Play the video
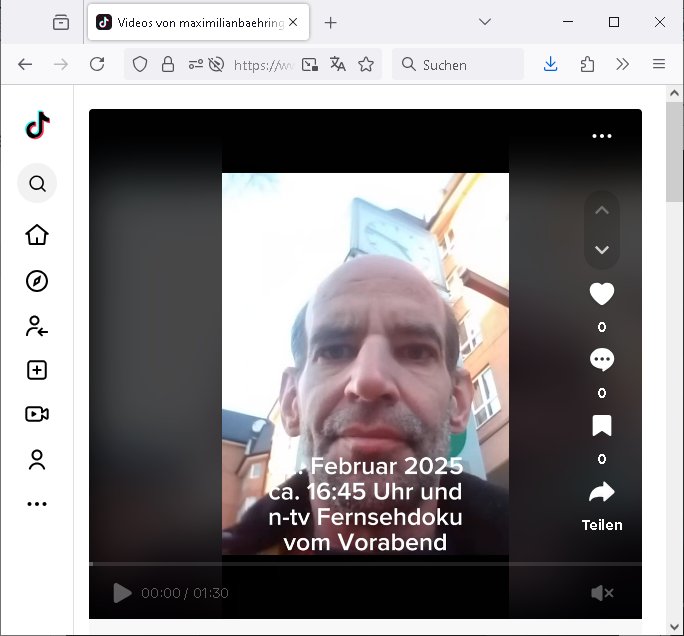This screenshot has width=684, height=636. point(122,593)
